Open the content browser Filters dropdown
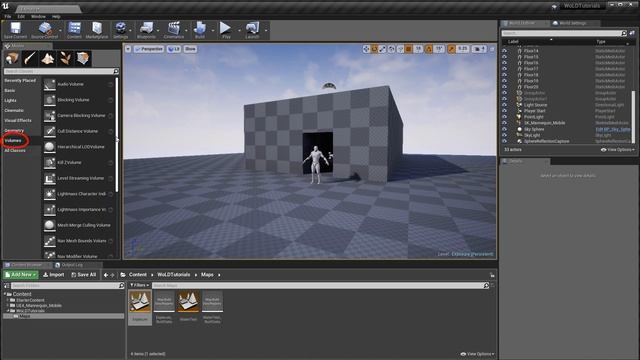 click(x=140, y=285)
